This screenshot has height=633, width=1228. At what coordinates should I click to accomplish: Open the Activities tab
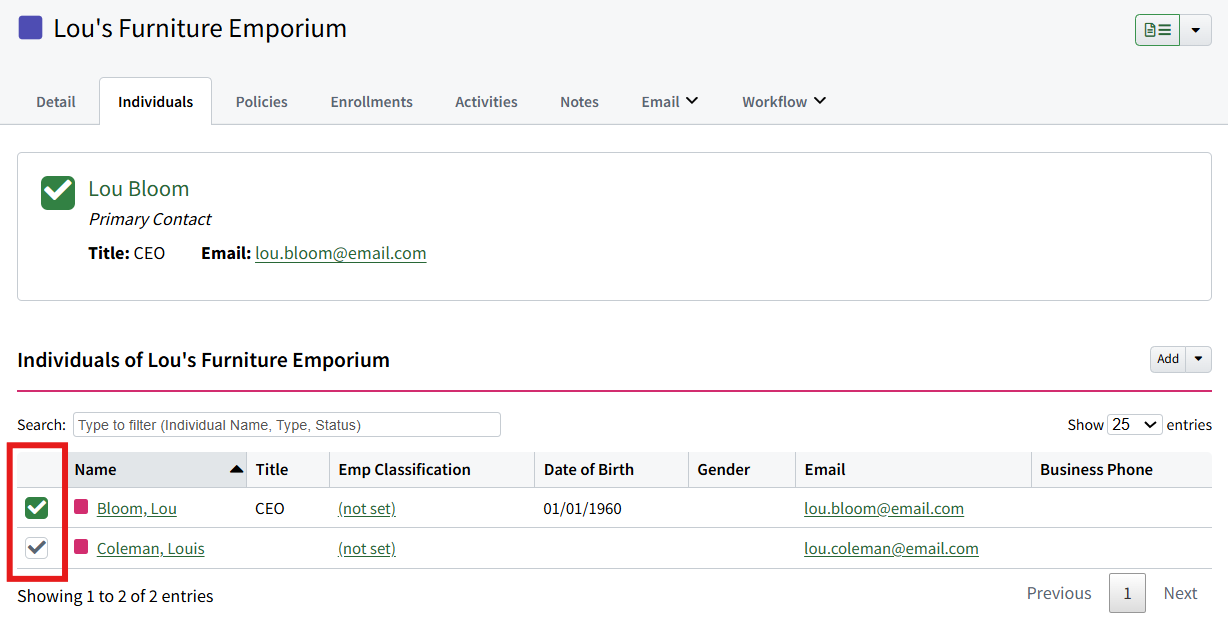pyautogui.click(x=486, y=101)
